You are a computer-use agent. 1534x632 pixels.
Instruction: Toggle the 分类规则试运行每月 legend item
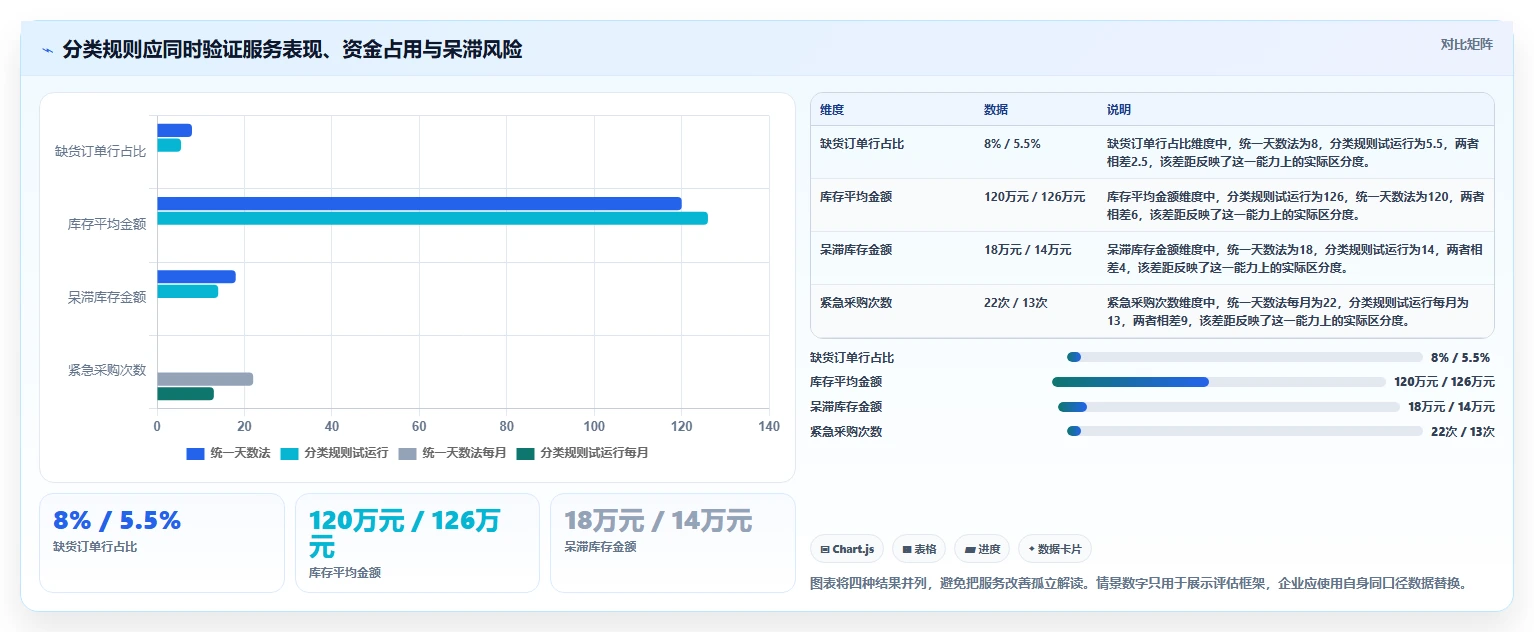pos(583,453)
